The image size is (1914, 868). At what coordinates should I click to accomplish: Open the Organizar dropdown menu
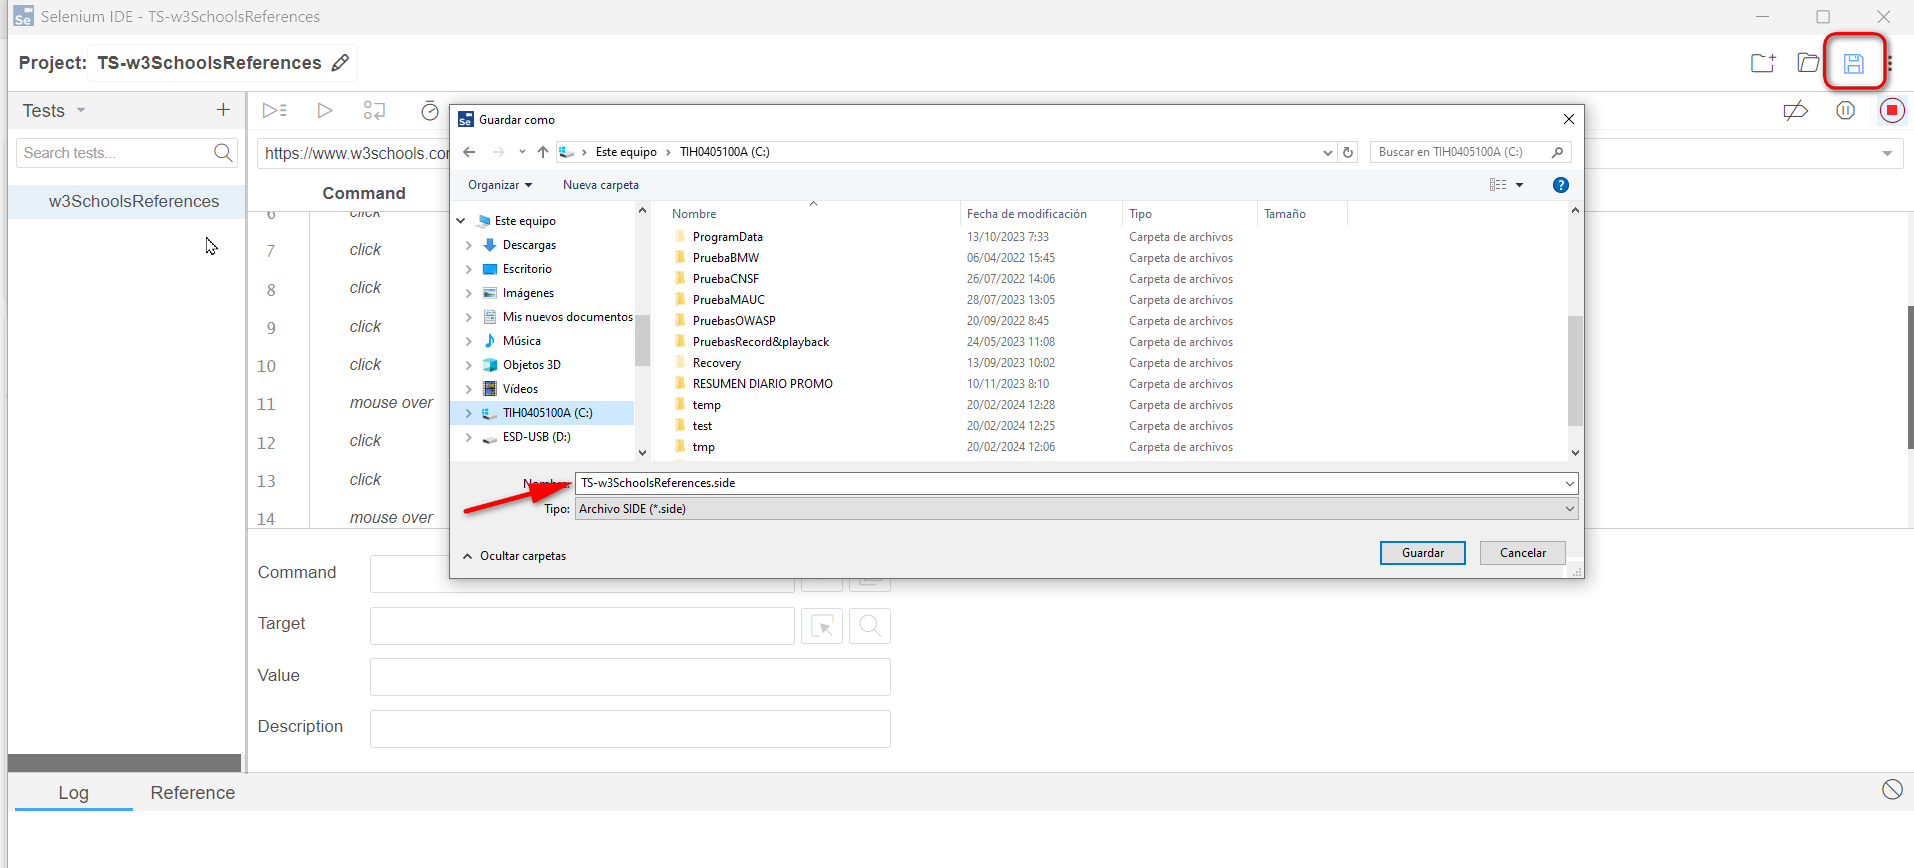tap(499, 185)
